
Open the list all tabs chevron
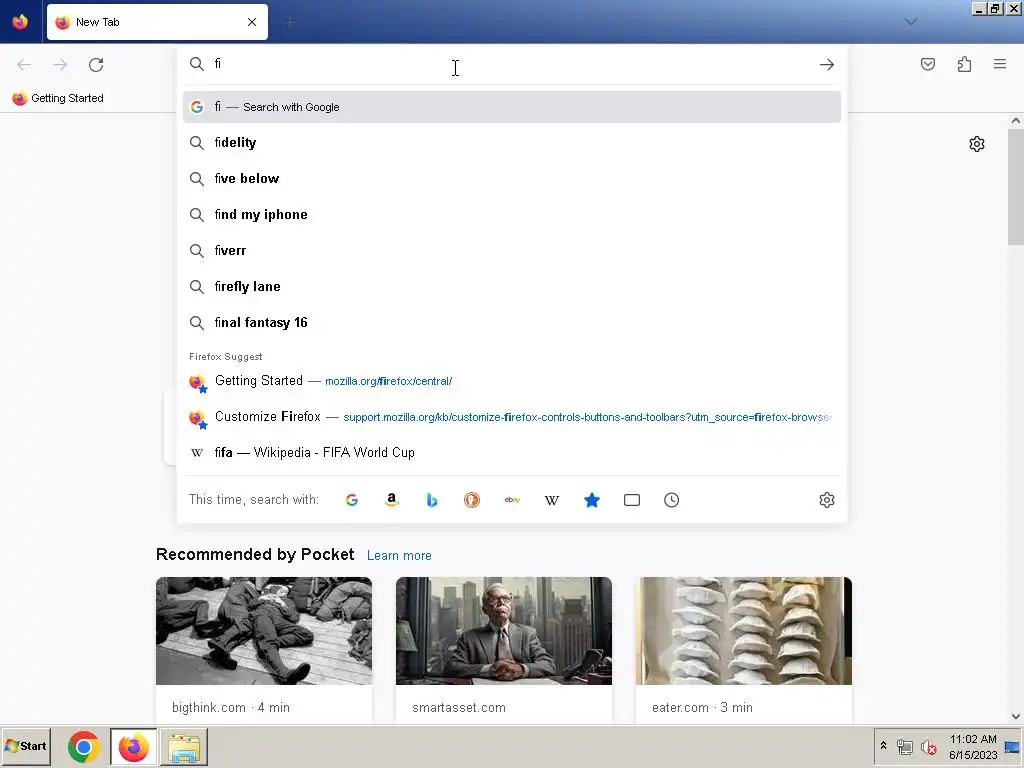point(910,22)
